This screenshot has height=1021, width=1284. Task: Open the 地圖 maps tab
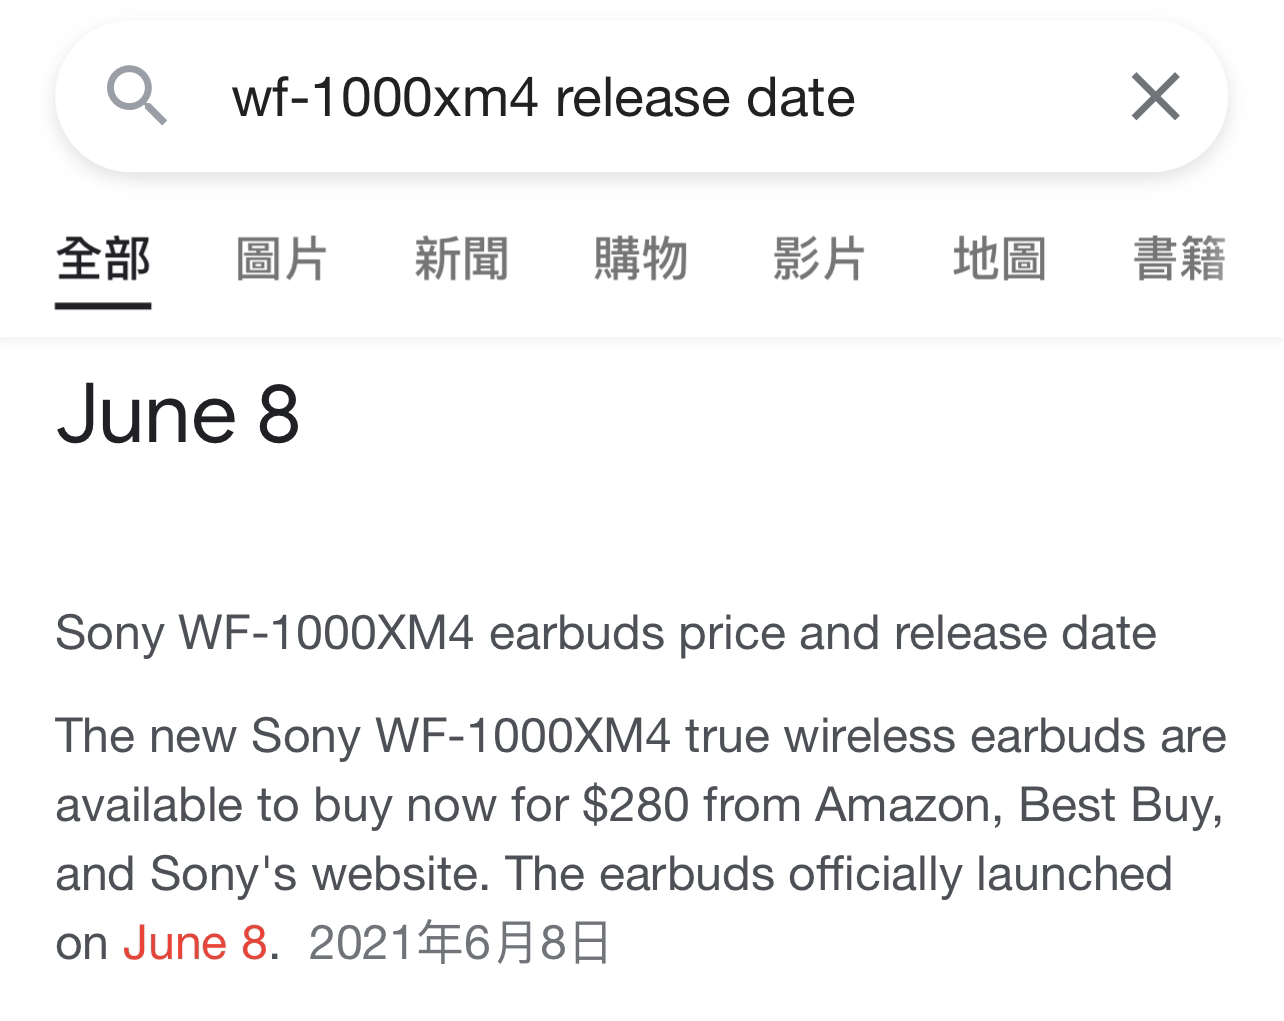click(x=1000, y=260)
